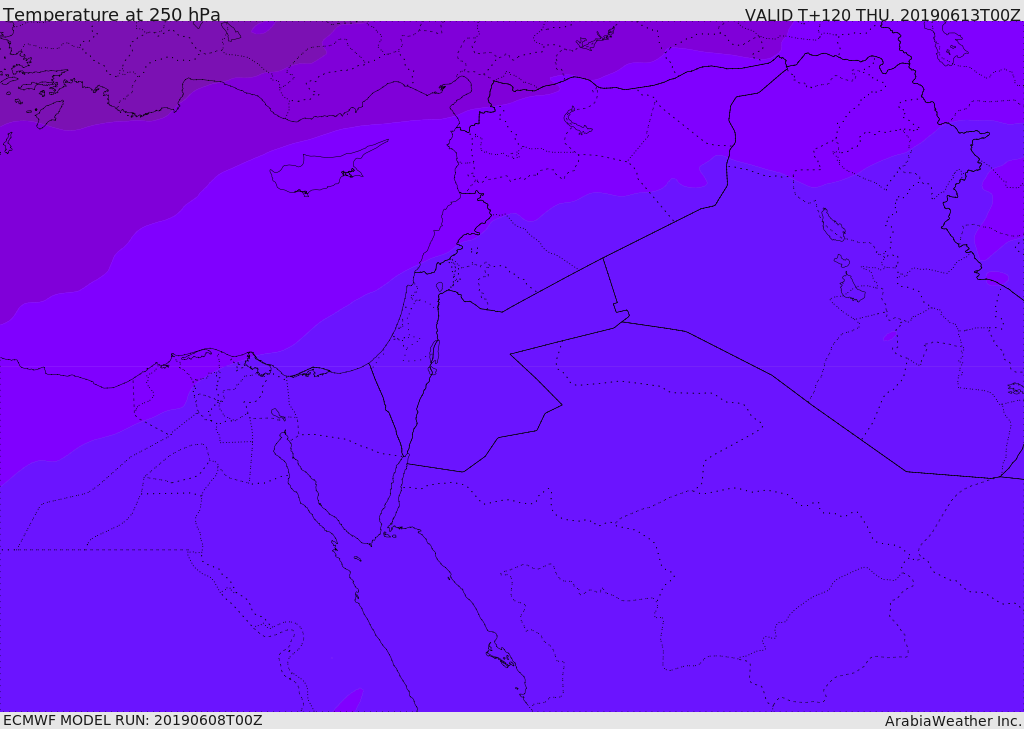Click the 'Temperature at 250 hPa' title text

(112, 14)
